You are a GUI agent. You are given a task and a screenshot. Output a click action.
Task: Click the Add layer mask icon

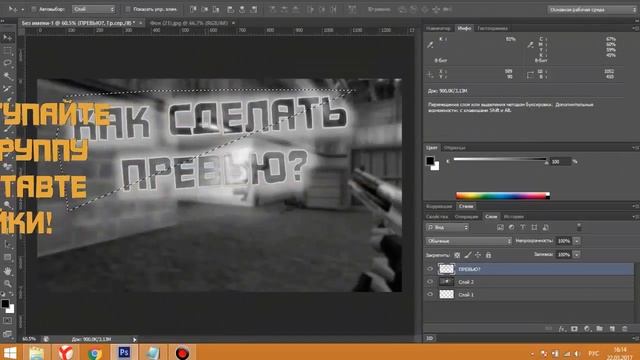(x=574, y=329)
